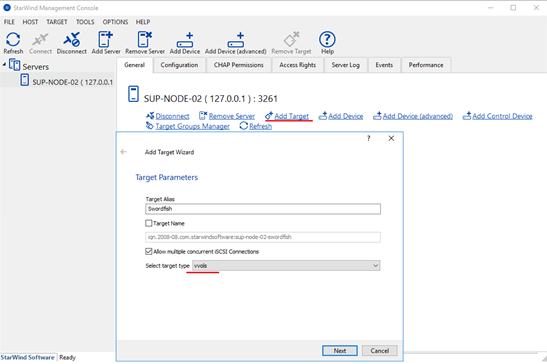Click Add Device (advanced) toolbar icon
The width and height of the screenshot is (547, 364).
click(235, 43)
